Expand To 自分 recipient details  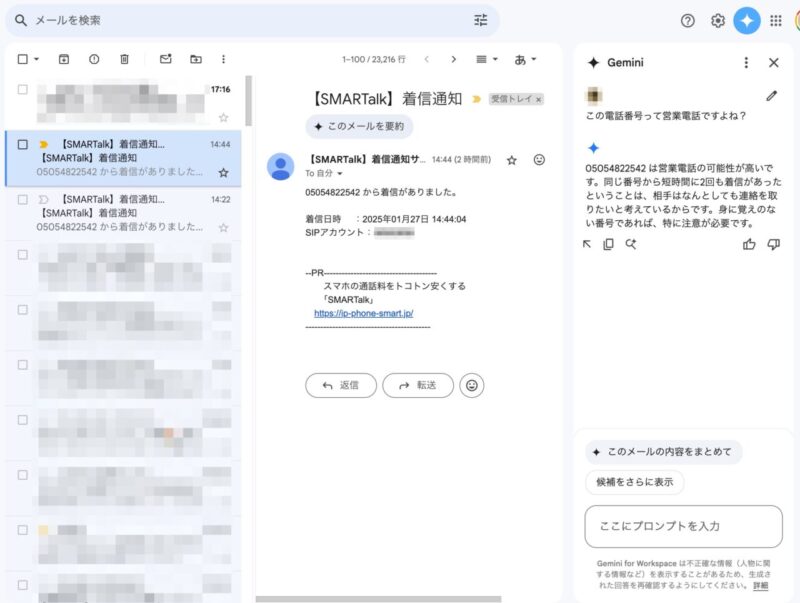(340, 174)
